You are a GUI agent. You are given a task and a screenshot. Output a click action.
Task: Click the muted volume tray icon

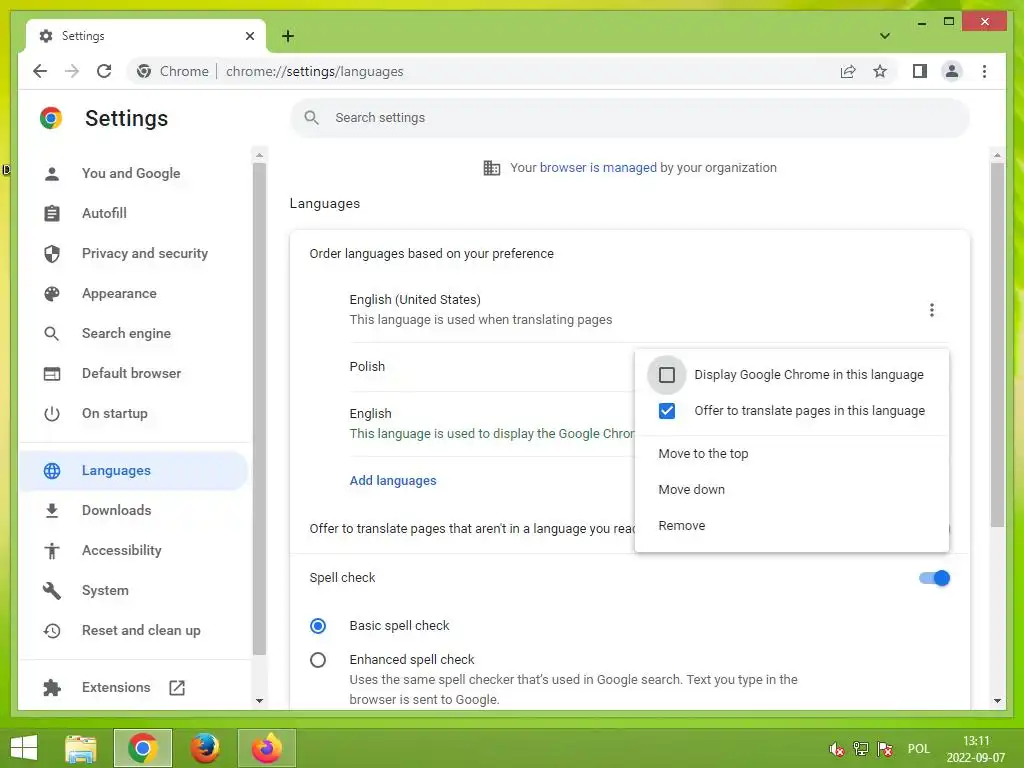[836, 749]
